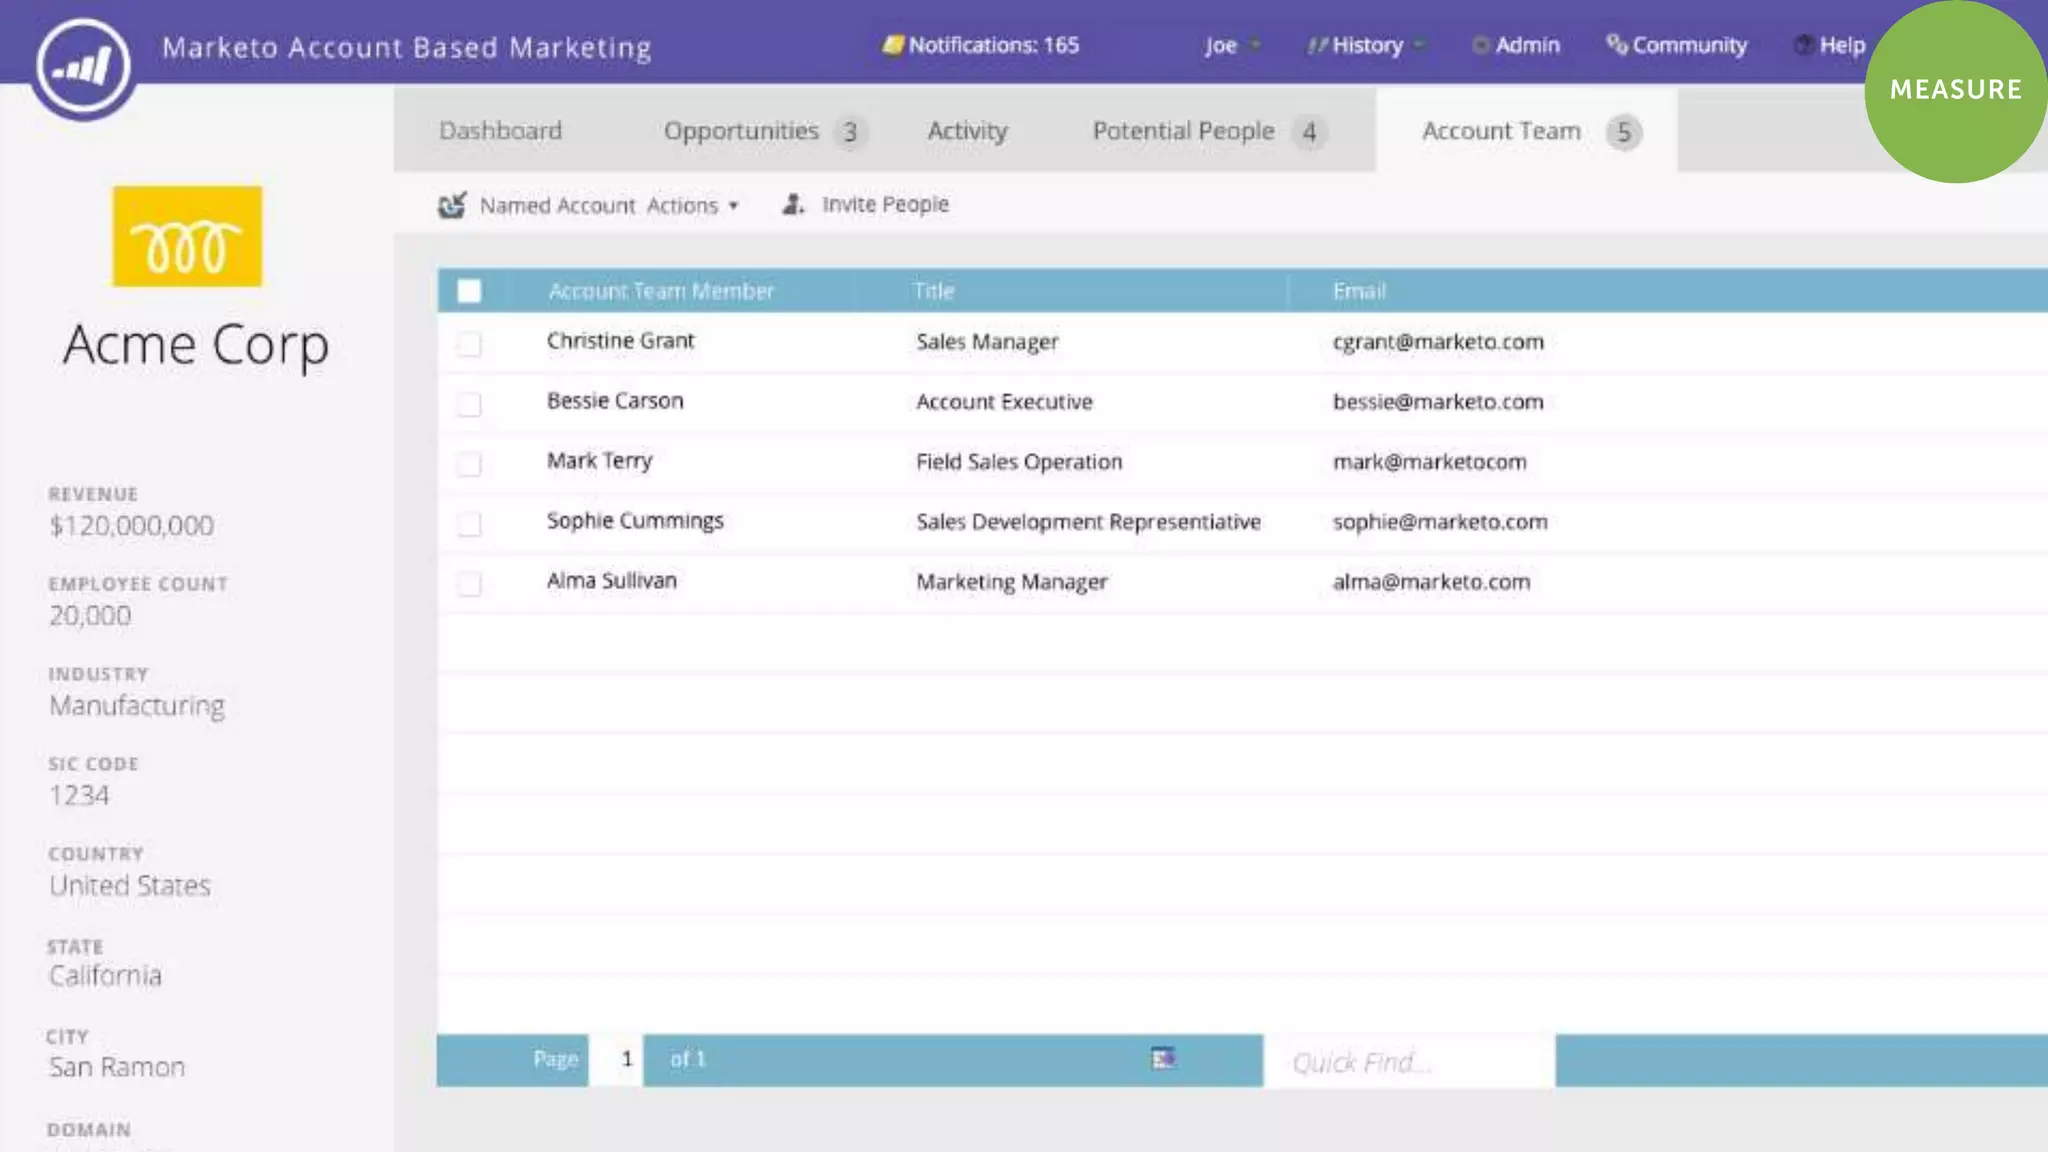Open the Notifications icon

tap(893, 45)
